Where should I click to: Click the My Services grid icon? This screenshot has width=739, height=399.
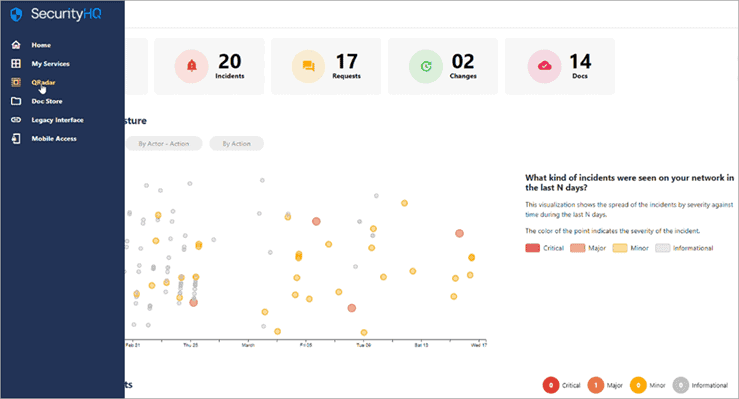point(16,63)
